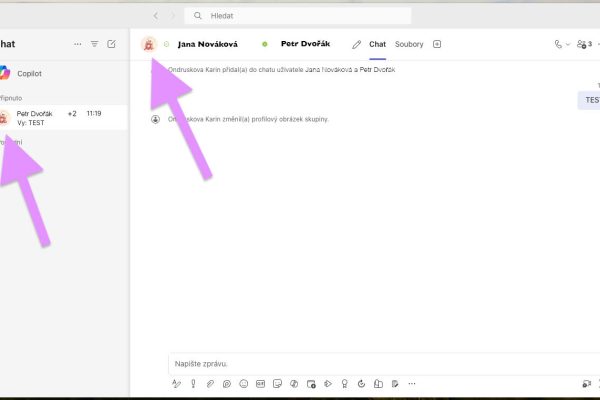600x400 pixels.
Task: Open the emoji picker
Action: [x=244, y=383]
